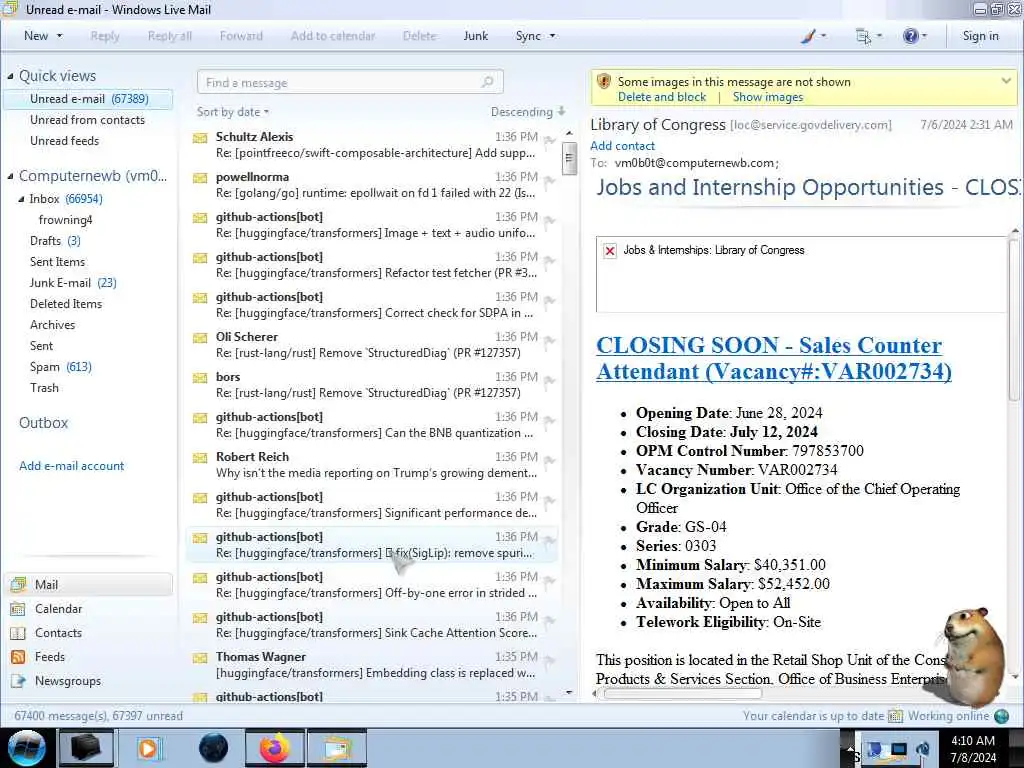The image size is (1024, 768).
Task: Click the Feeds RSS icon
Action: click(18, 656)
